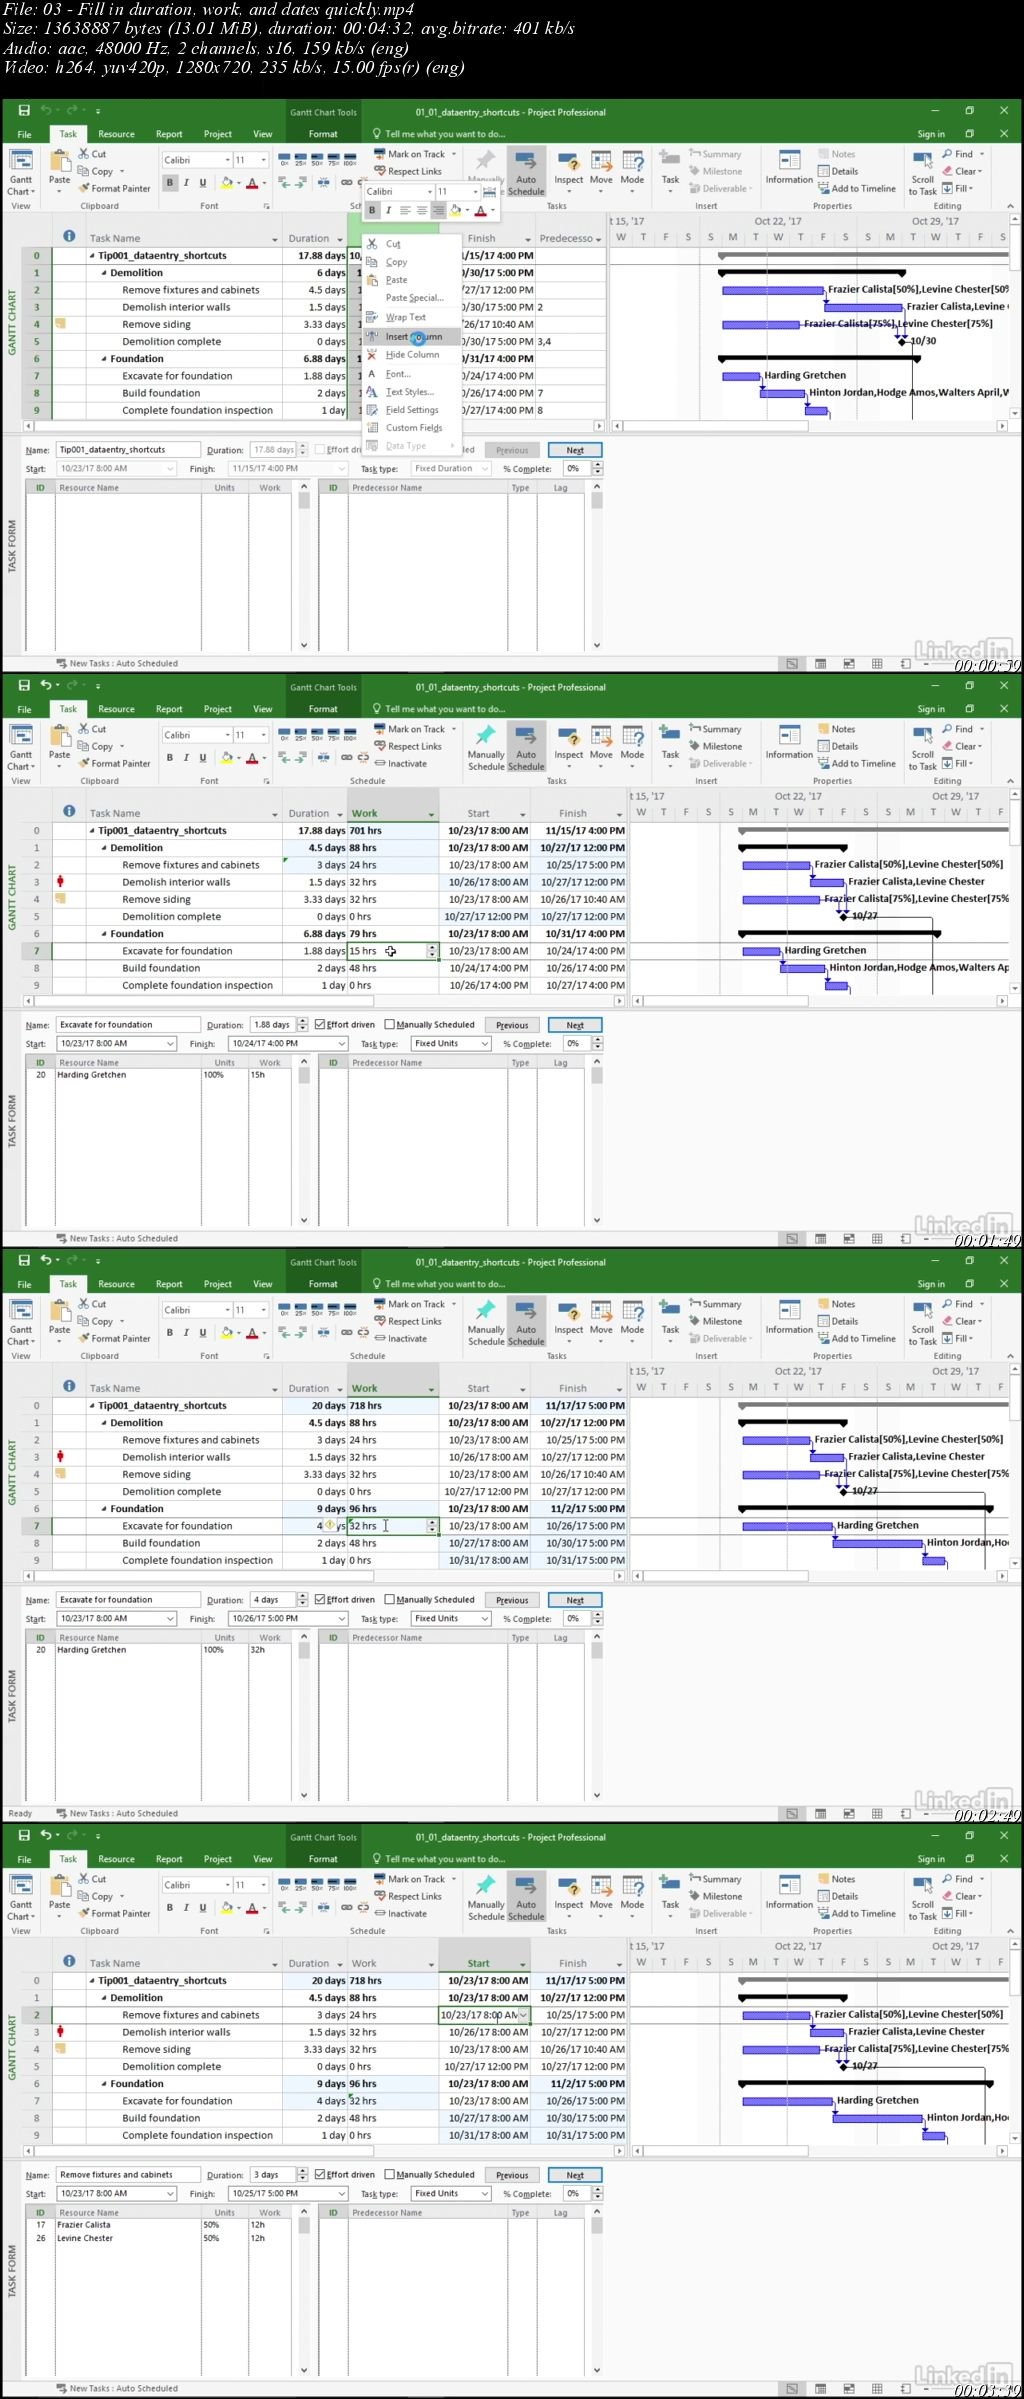The height and width of the screenshot is (2399, 1024).
Task: Click Name field containing Tip001_dataentry_shortcuts
Action: pos(127,450)
